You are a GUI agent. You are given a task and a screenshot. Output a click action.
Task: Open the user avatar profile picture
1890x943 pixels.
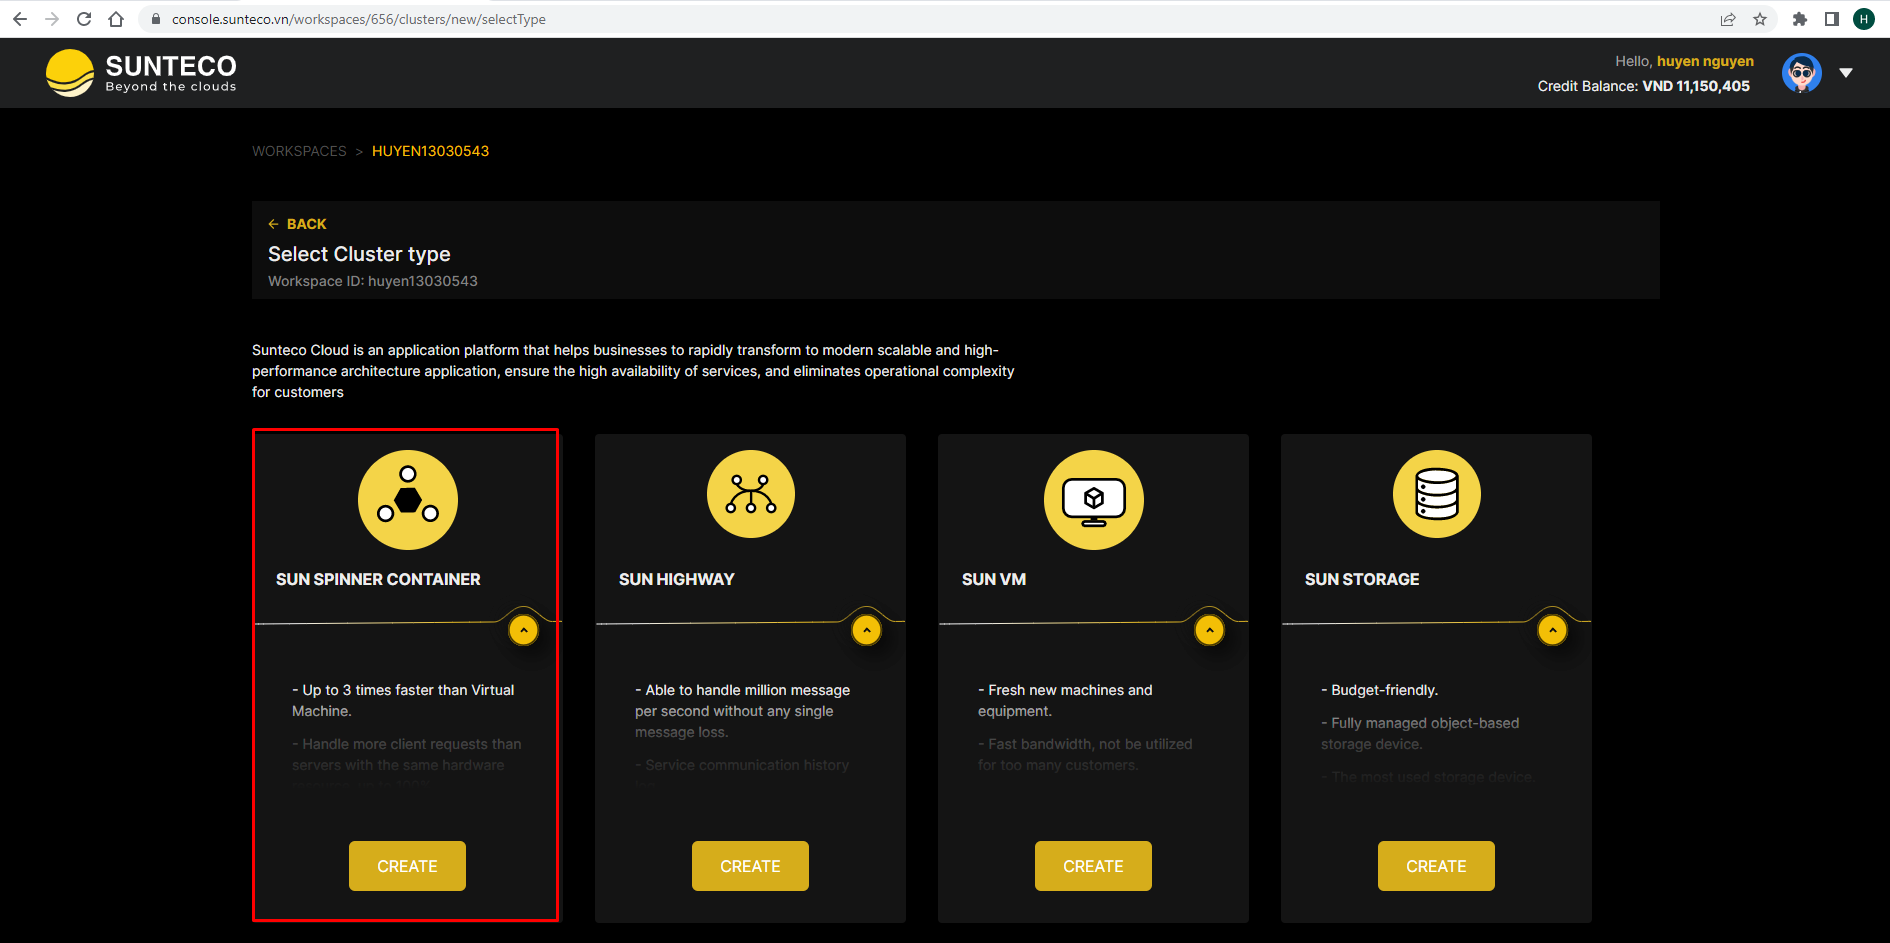tap(1801, 72)
